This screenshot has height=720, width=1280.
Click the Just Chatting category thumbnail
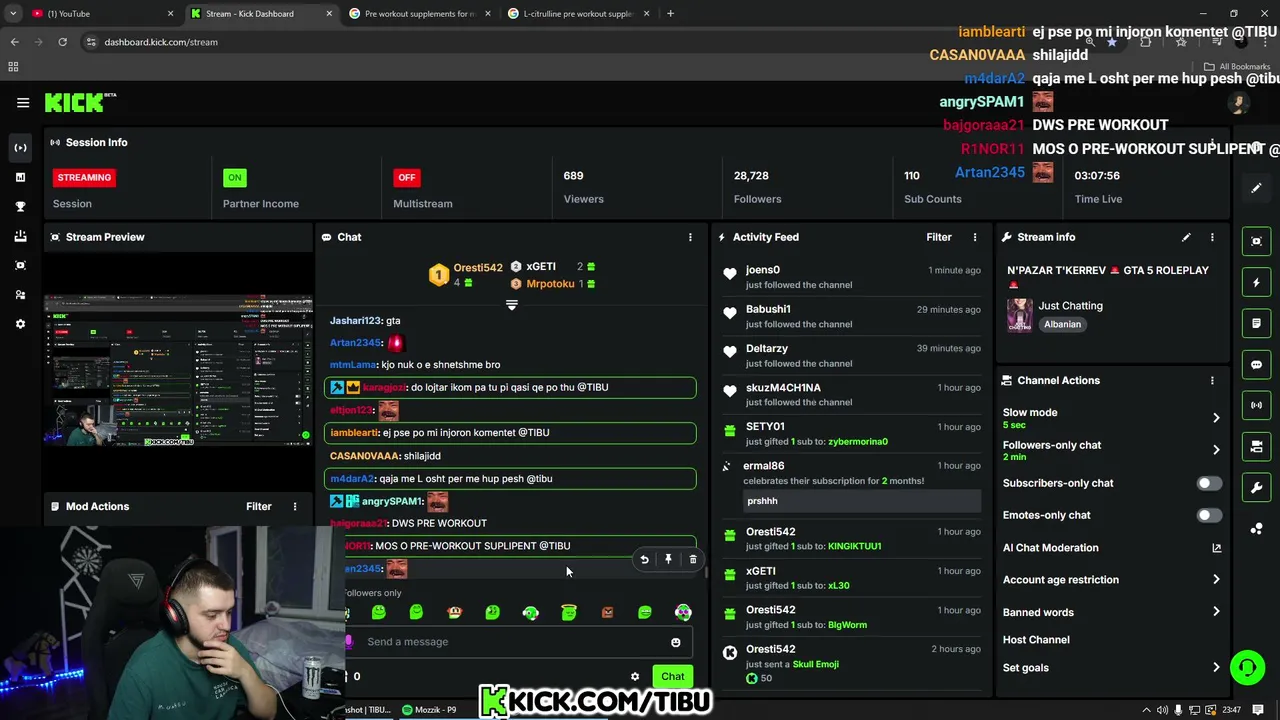1019,314
